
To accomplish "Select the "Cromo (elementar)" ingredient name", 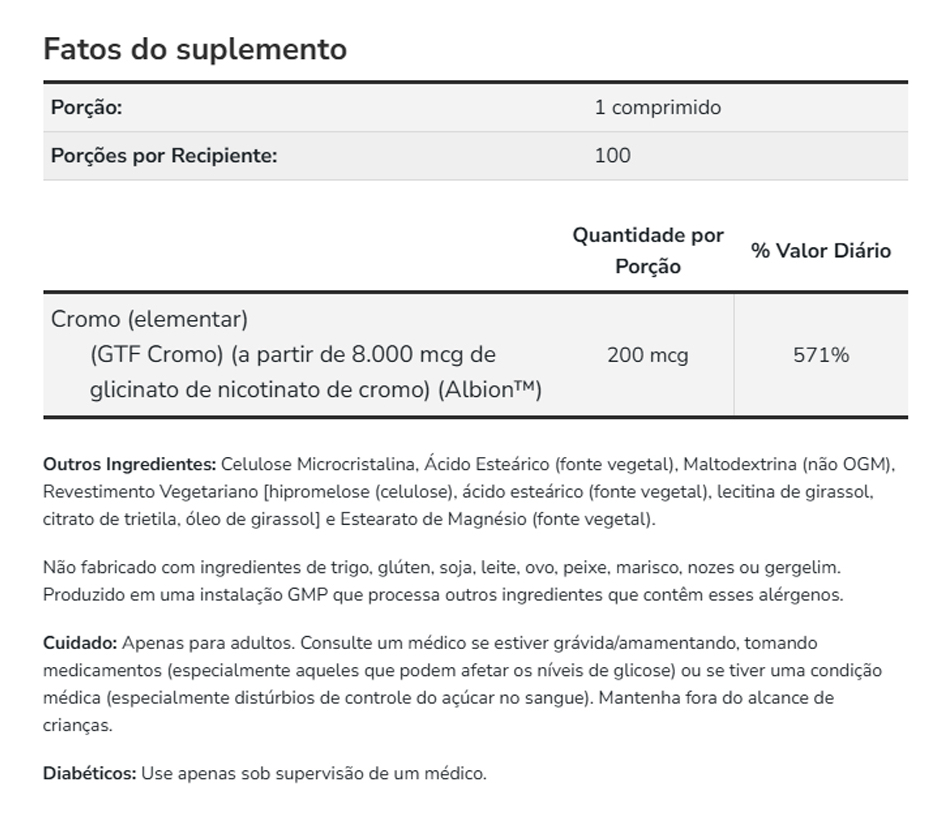I will [149, 320].
